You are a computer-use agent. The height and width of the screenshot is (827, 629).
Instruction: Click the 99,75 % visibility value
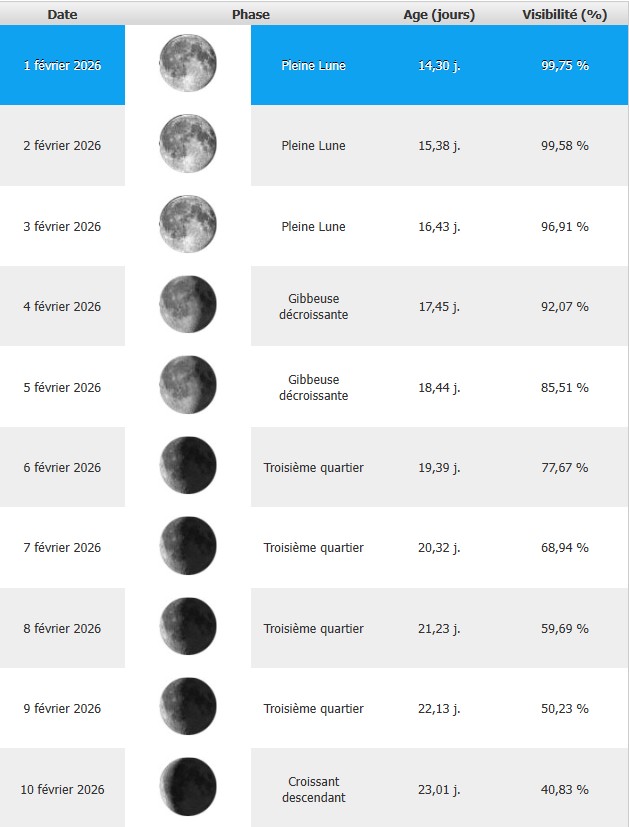(565, 65)
